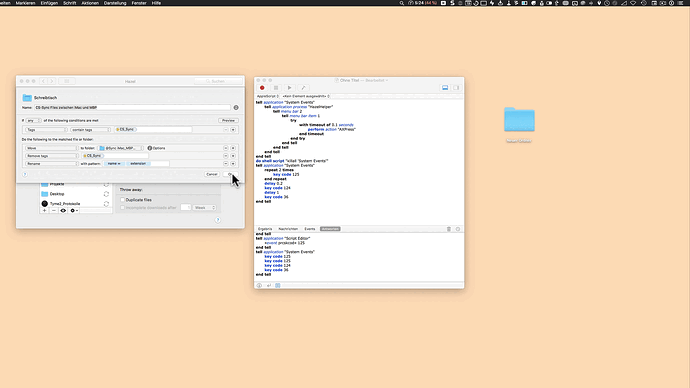Open the Hilfe menu
The width and height of the screenshot is (690, 388).
156,3
